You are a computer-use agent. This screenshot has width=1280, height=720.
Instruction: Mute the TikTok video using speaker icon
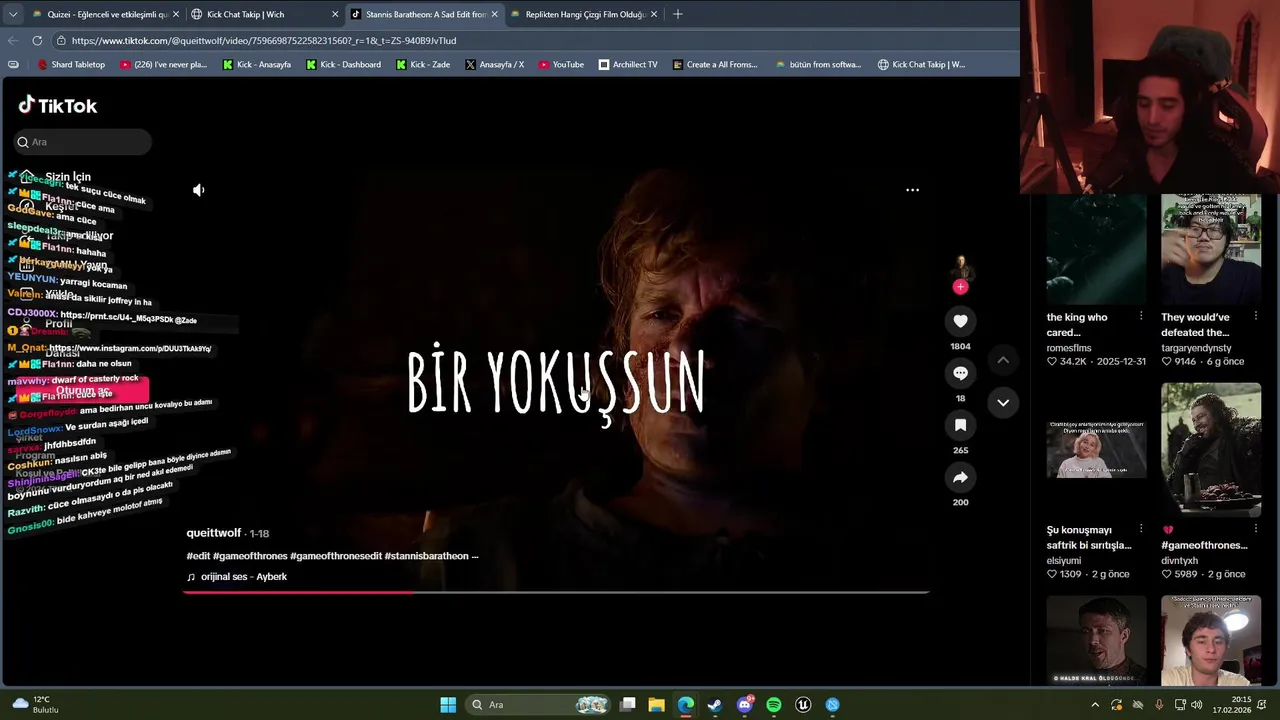click(199, 190)
